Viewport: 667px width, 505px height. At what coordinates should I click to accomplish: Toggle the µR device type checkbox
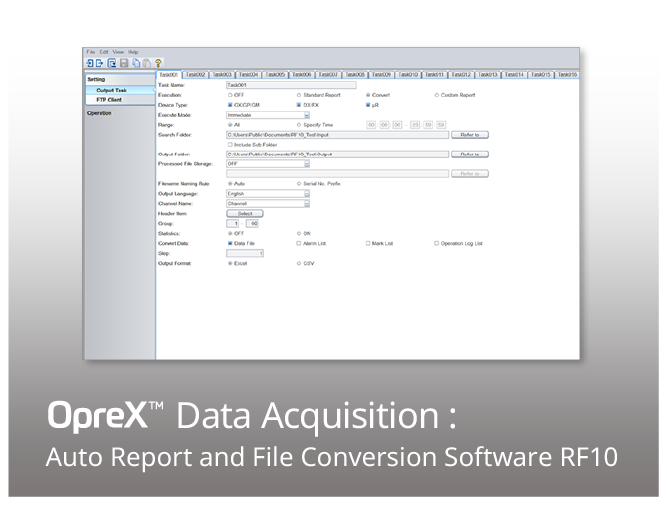tap(368, 105)
